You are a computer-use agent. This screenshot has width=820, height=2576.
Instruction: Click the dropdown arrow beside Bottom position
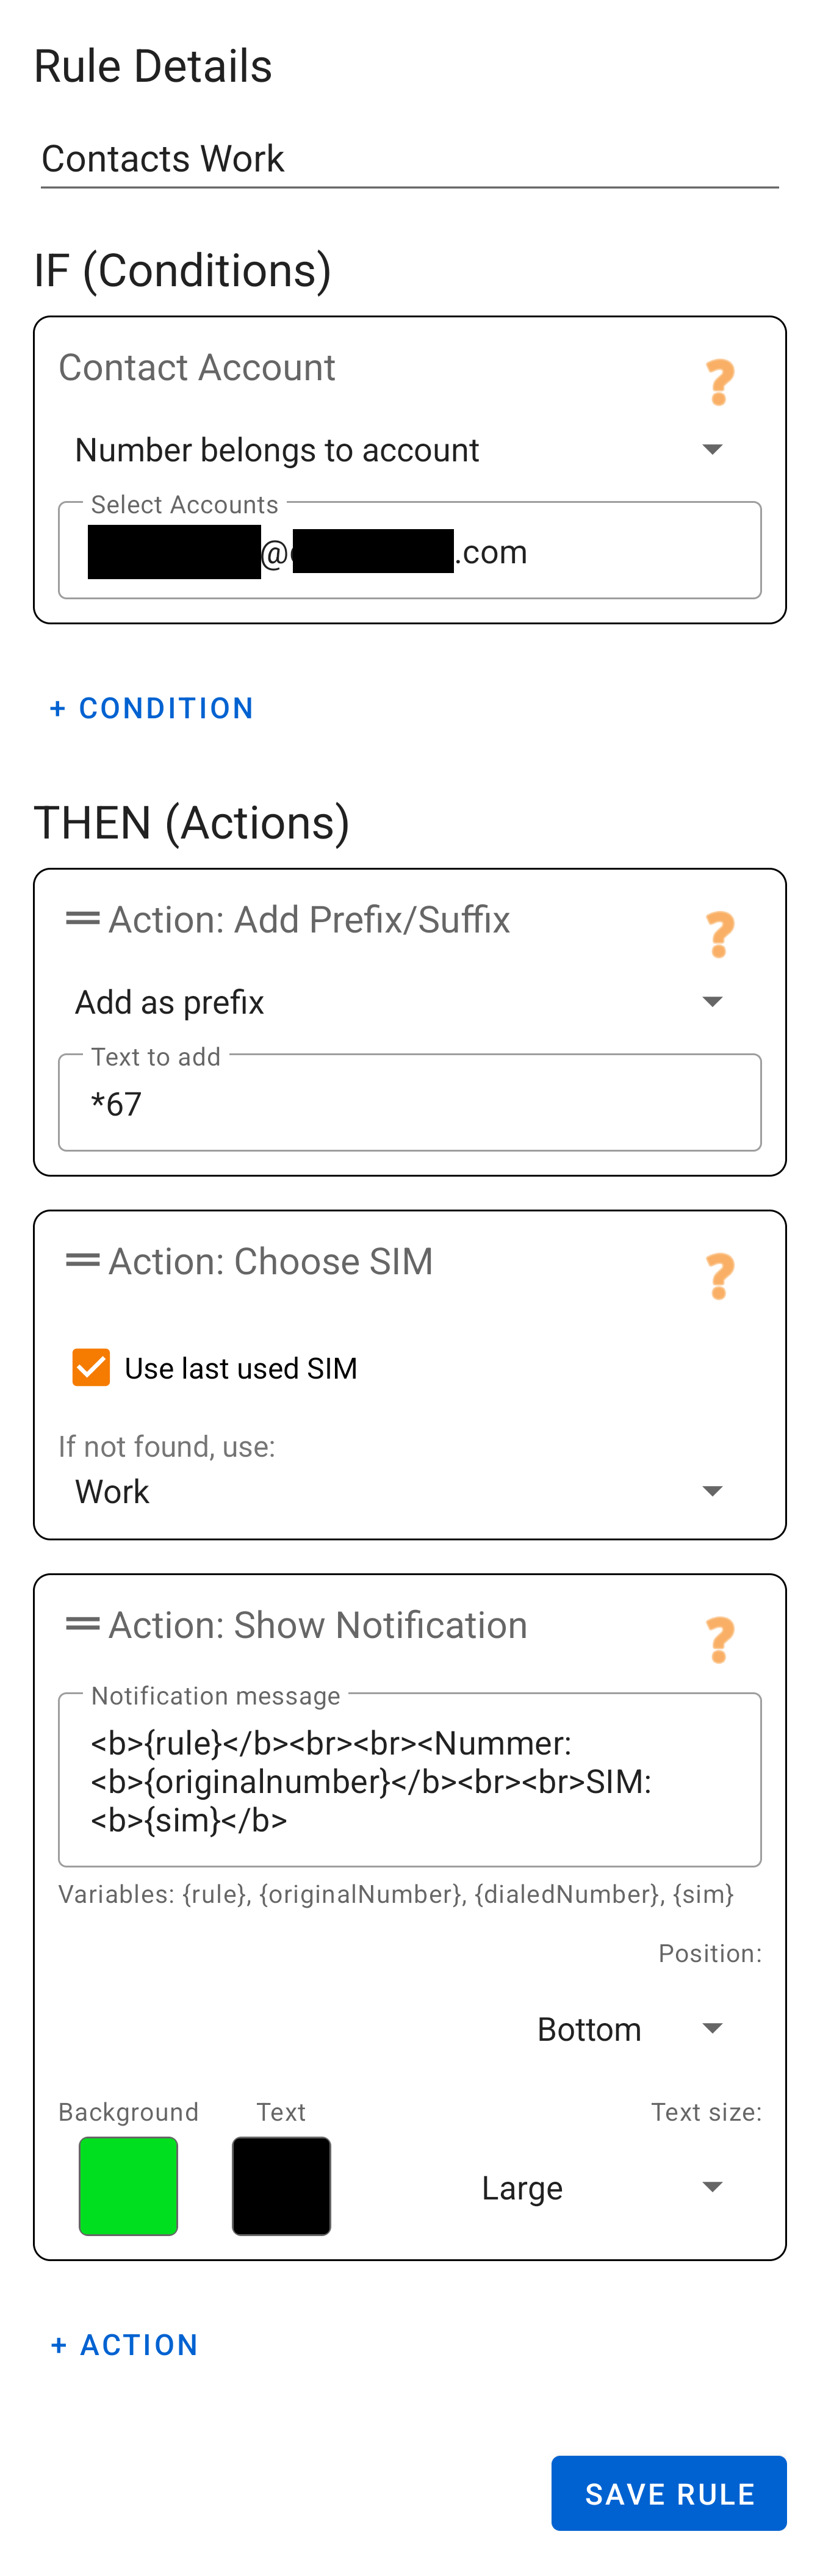pyautogui.click(x=712, y=2029)
